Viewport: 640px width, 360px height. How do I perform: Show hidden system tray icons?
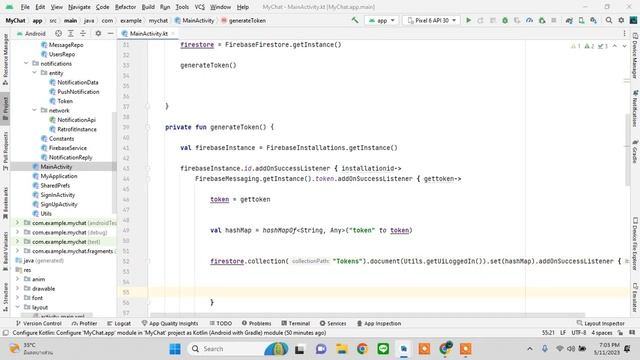530,349
